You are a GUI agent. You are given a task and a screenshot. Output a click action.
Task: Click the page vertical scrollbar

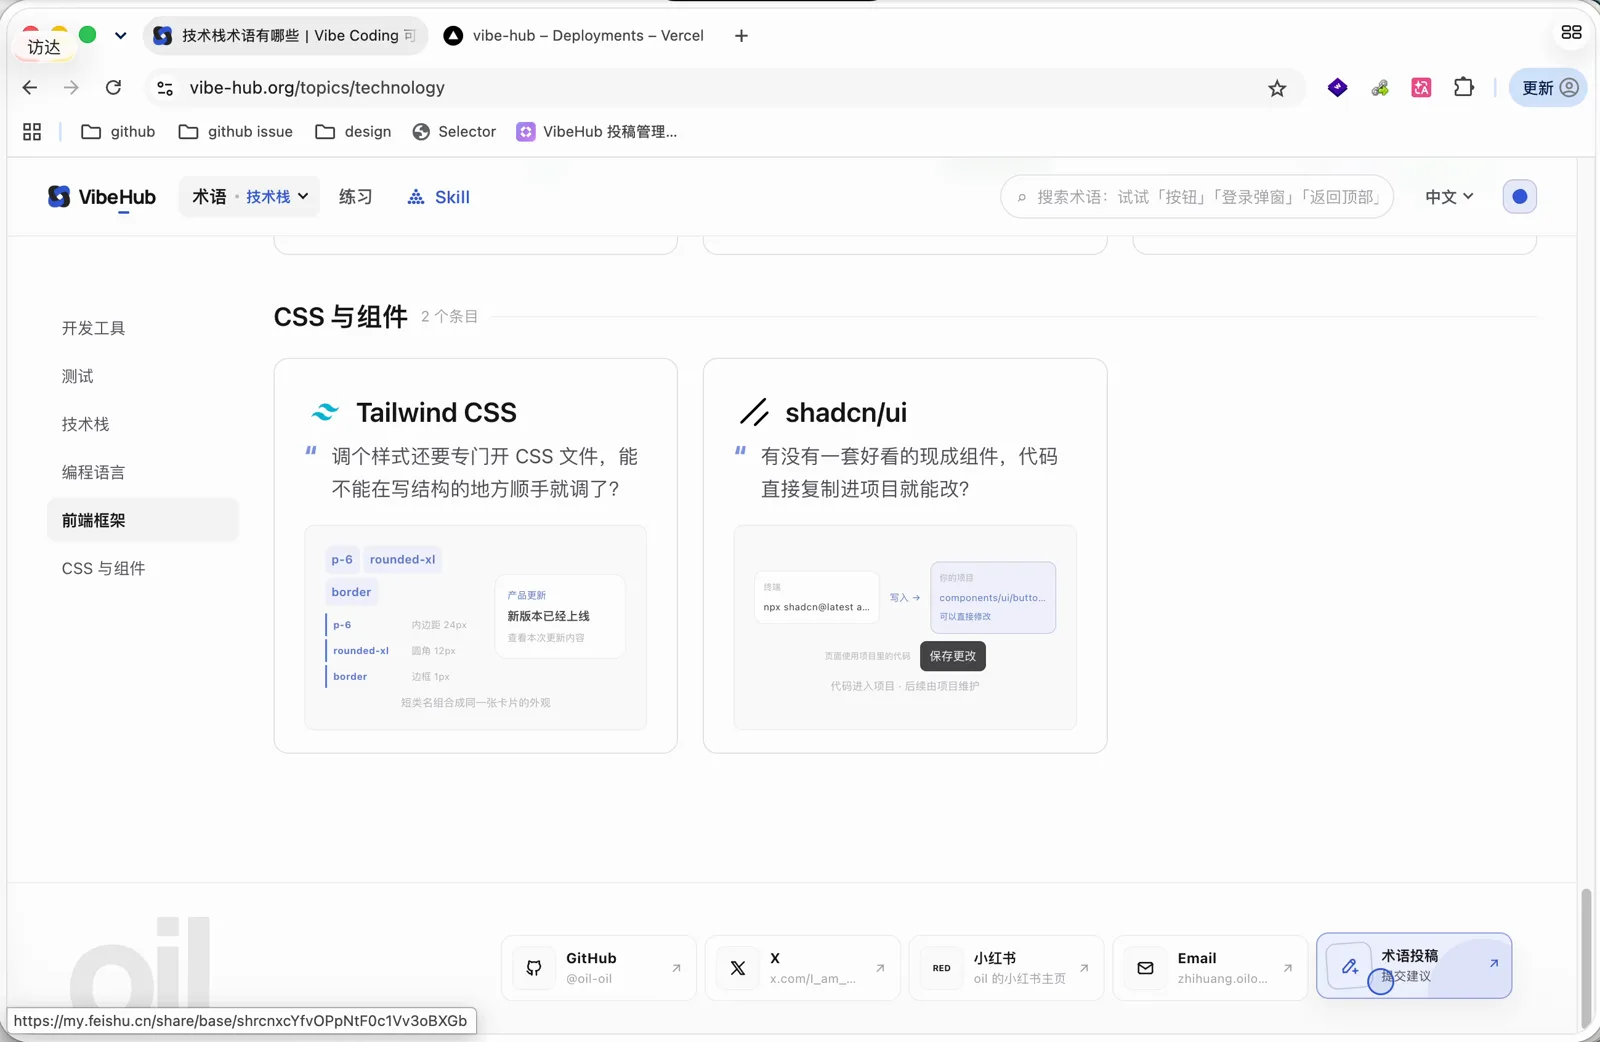(x=1585, y=957)
